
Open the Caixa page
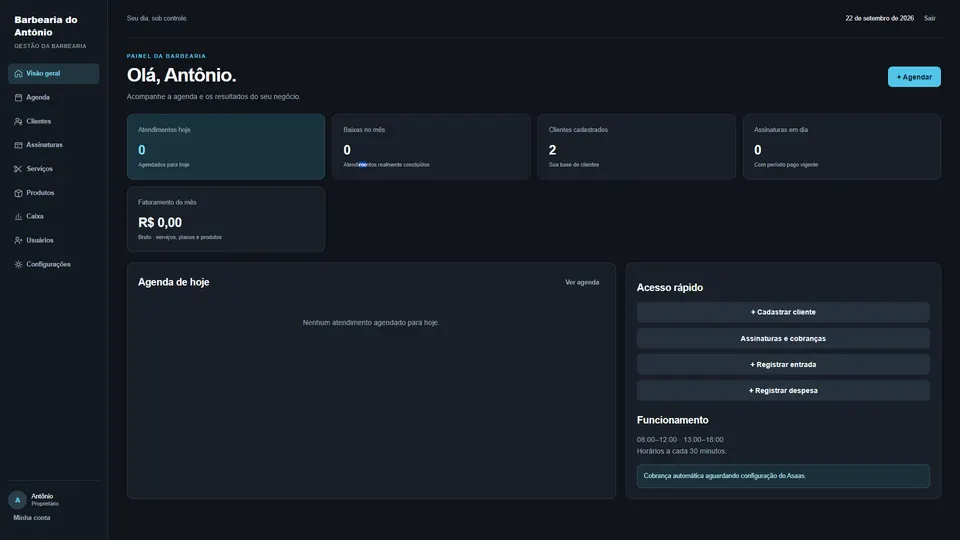54,216
